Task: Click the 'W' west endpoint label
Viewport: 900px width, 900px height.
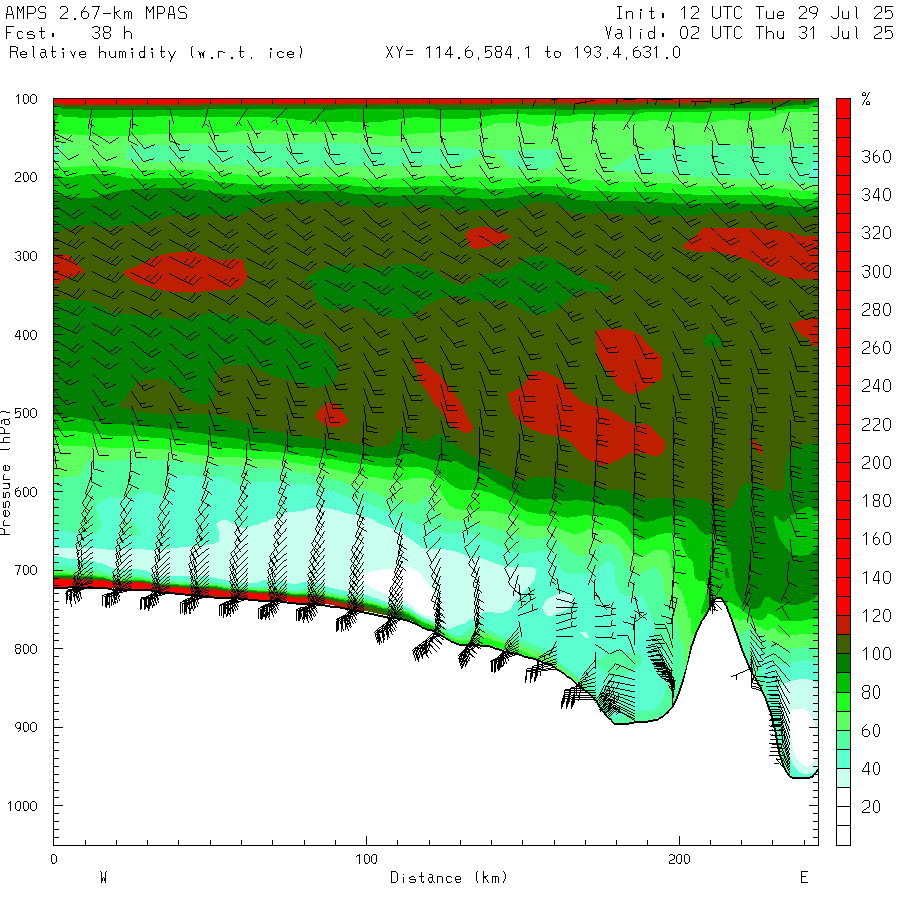Action: coord(103,877)
